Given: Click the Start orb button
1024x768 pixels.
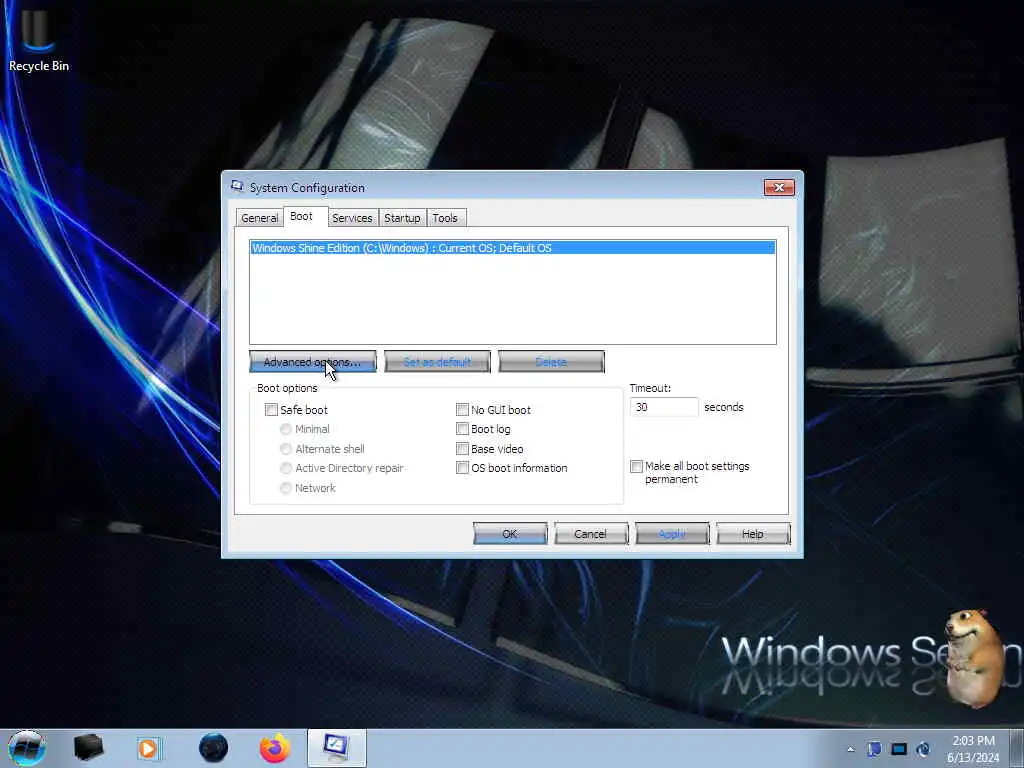Looking at the screenshot, I should tap(27, 748).
